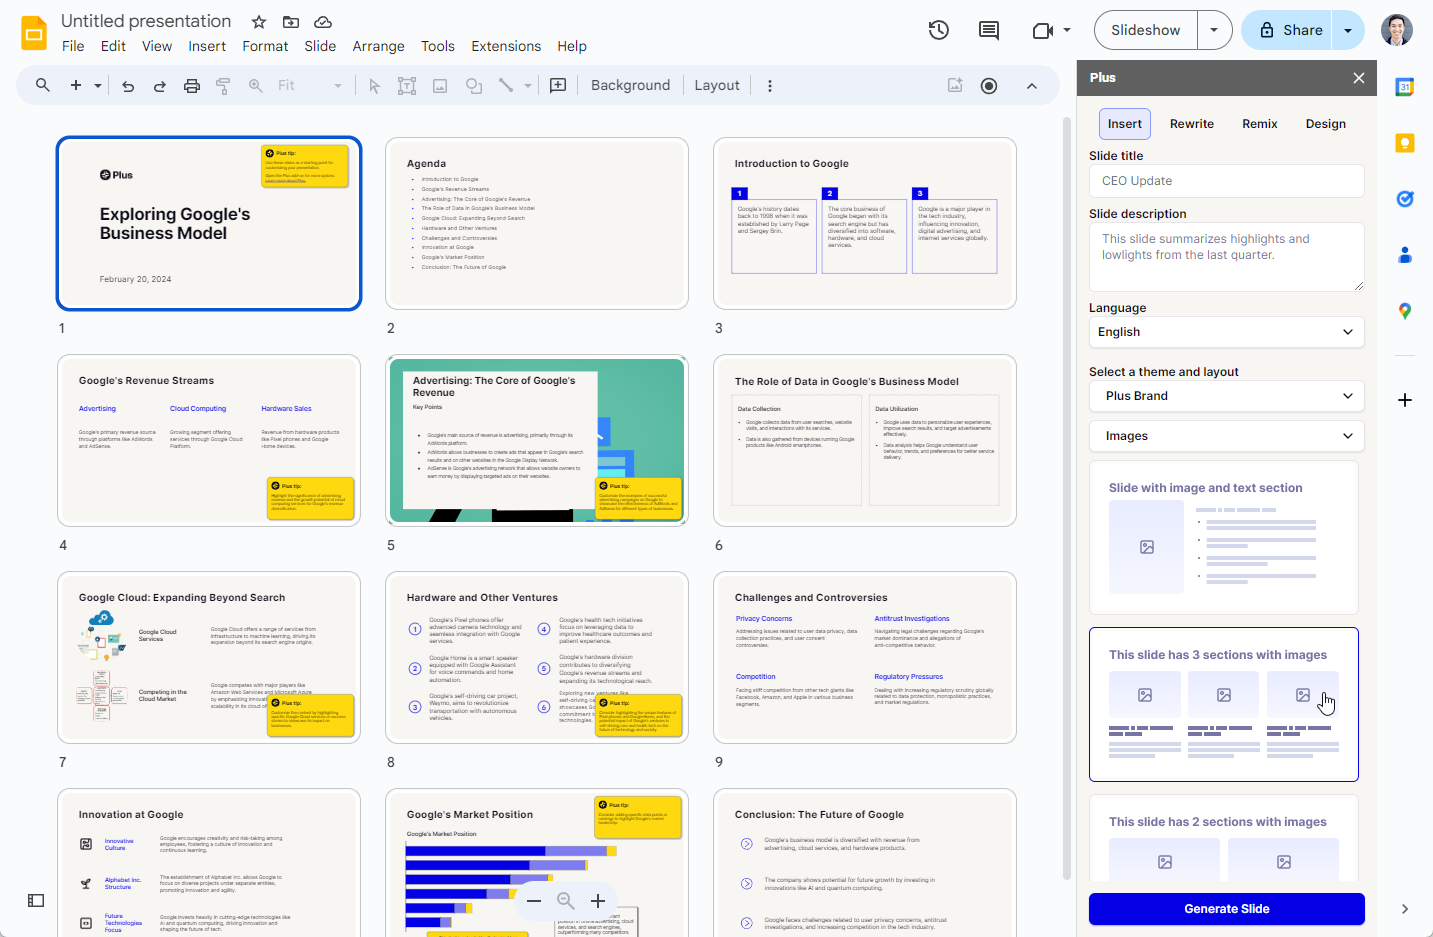Open the Plus Brand theme dropdown
The width and height of the screenshot is (1433, 937).
(1226, 396)
